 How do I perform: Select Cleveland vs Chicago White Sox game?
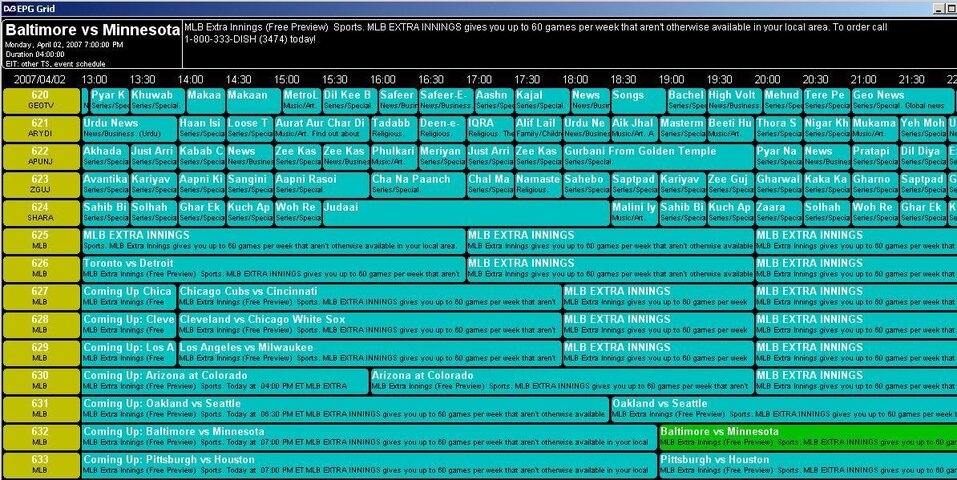point(370,325)
